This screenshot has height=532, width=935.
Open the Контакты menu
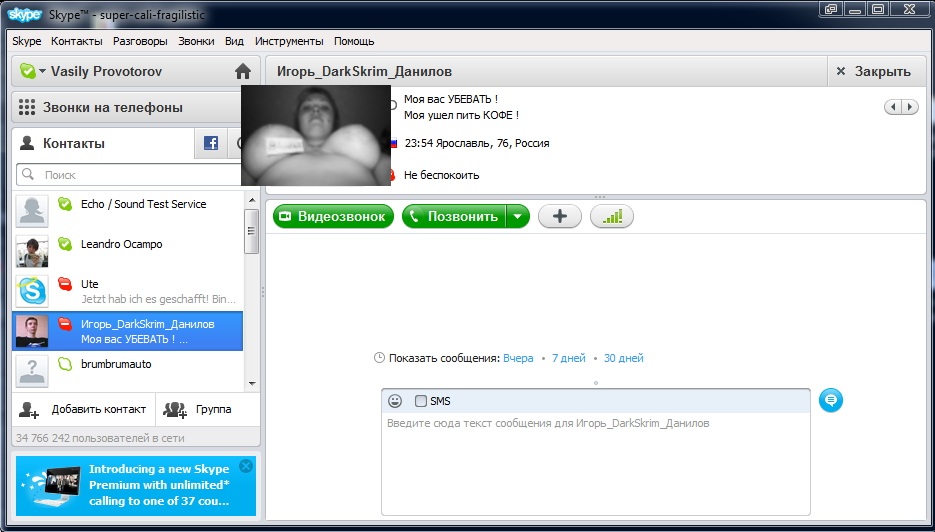click(77, 41)
